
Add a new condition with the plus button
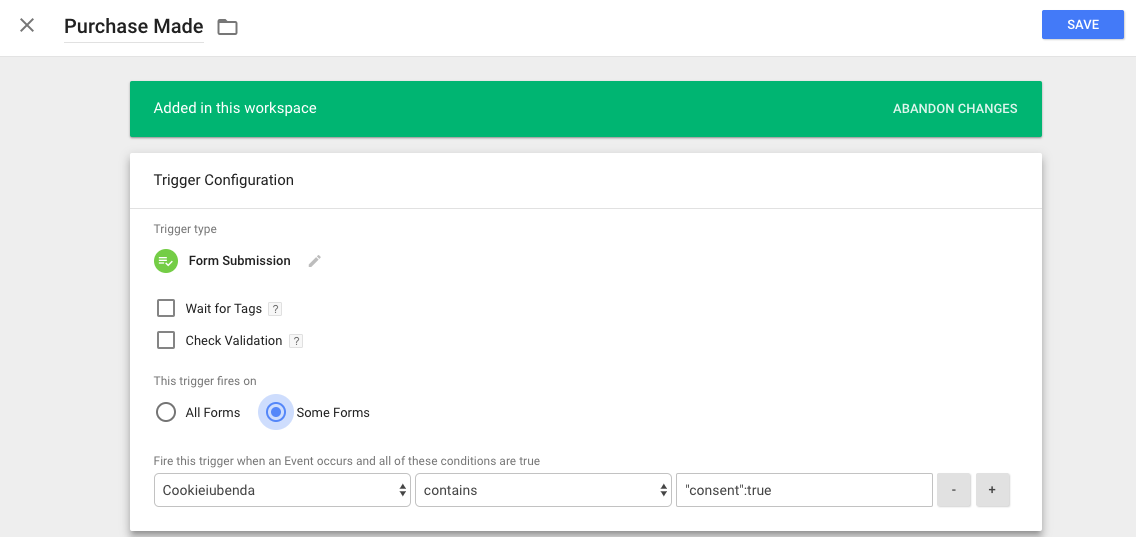[992, 490]
